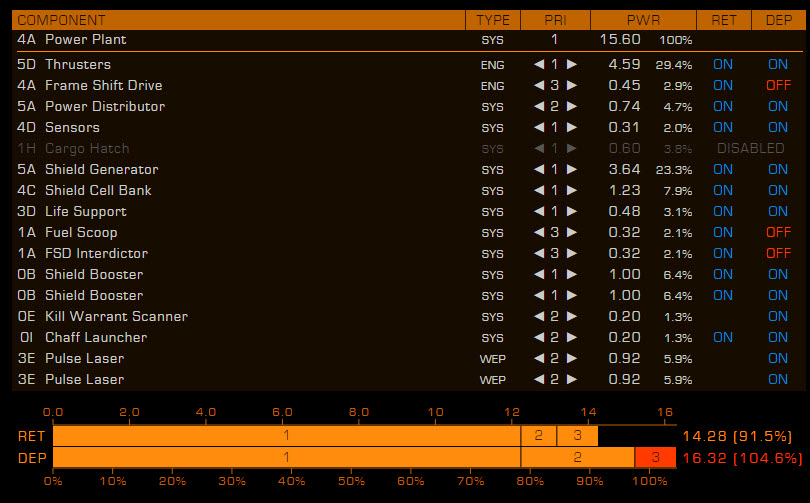Click right priority arrow on Shield Cell Bank
810x503 pixels.
click(571, 191)
